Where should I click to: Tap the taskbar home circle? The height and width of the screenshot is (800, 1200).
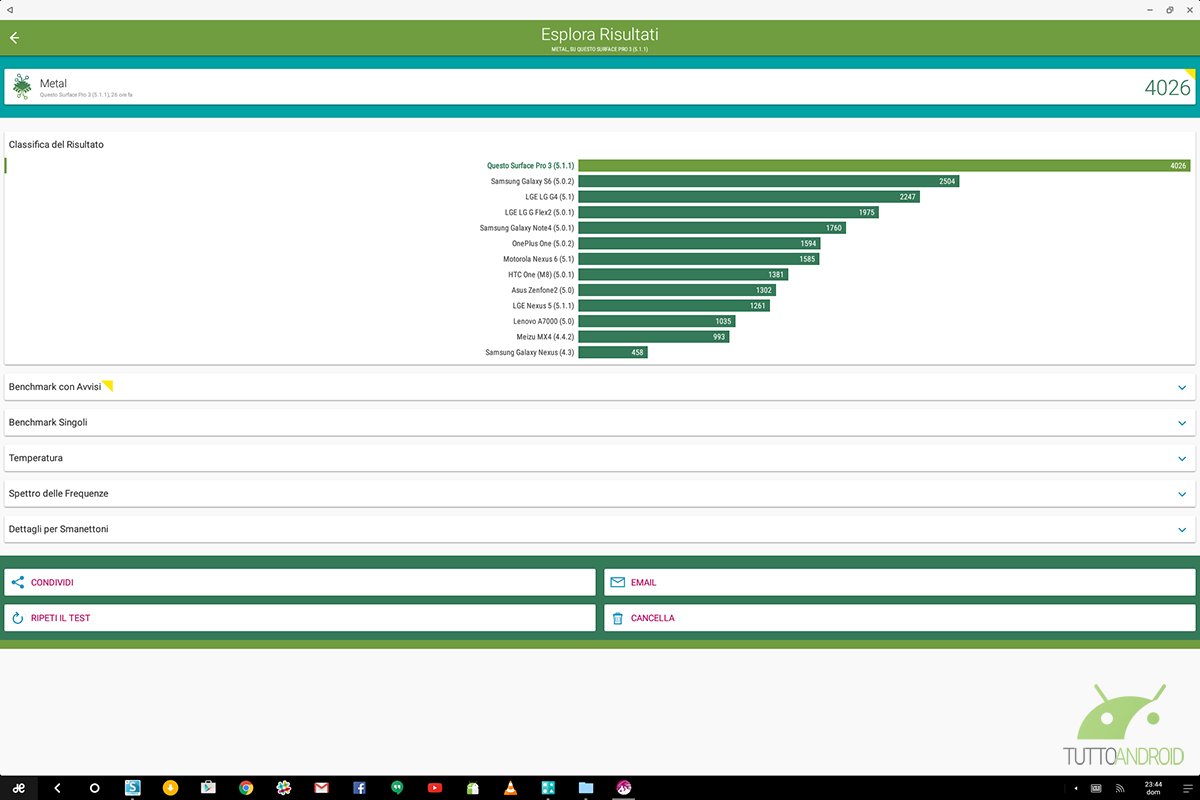pyautogui.click(x=95, y=788)
